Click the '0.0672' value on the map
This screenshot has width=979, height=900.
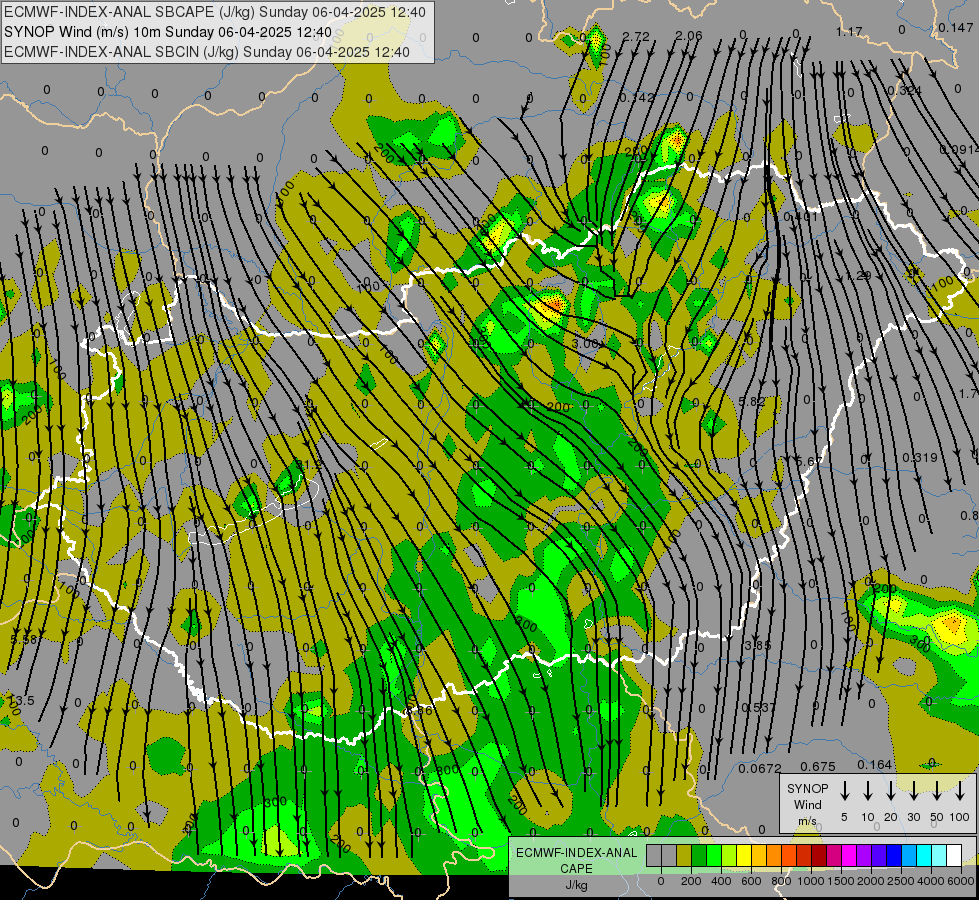tap(760, 769)
